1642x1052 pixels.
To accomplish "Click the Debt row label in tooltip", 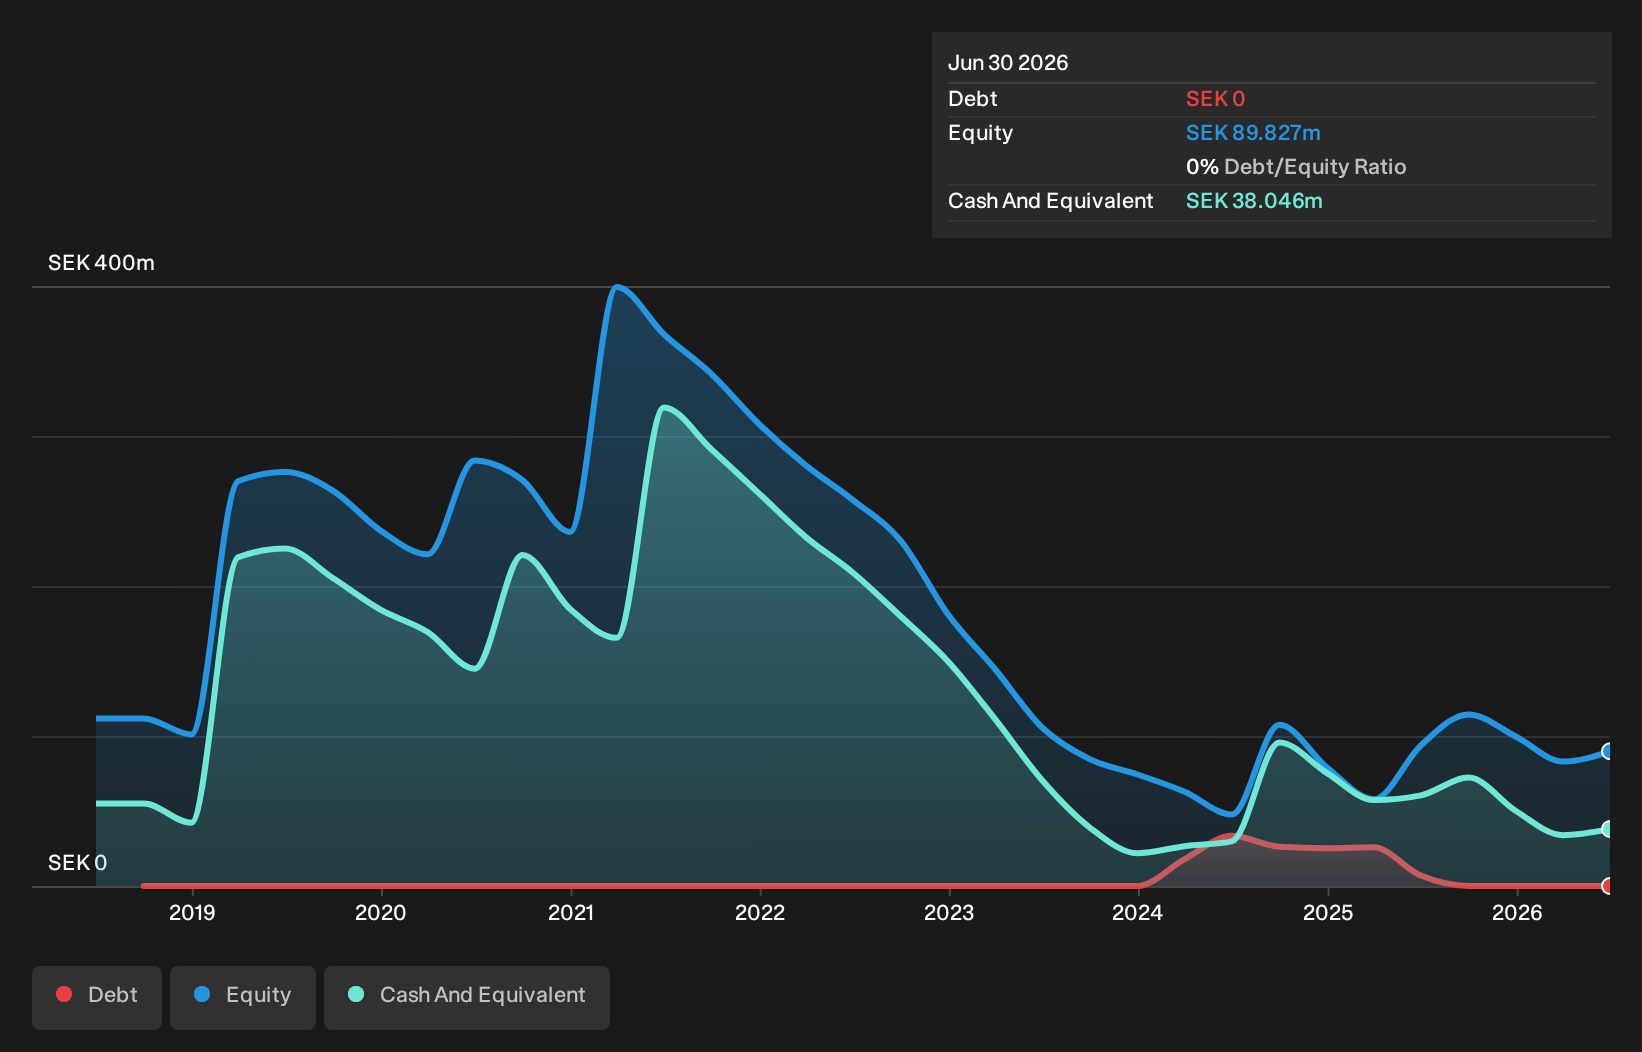I will (973, 99).
